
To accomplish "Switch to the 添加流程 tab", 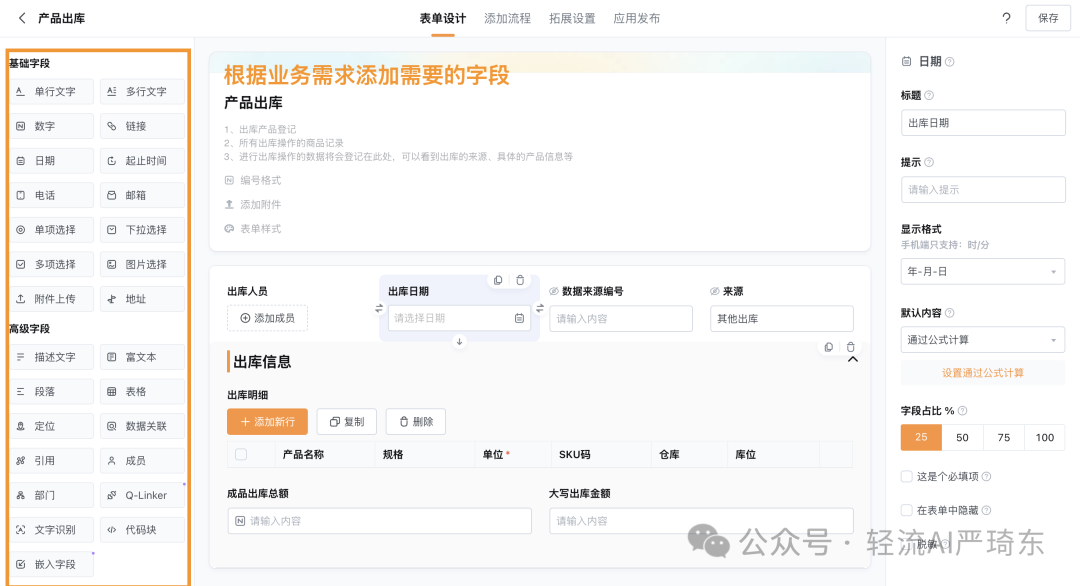I will pyautogui.click(x=508, y=17).
